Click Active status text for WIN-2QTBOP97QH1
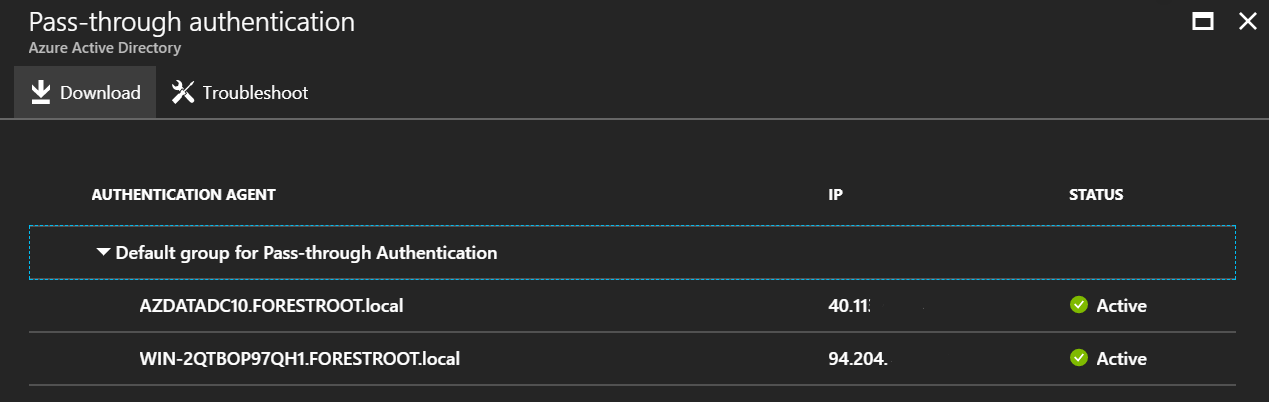This screenshot has height=402, width=1269. pos(1122,357)
